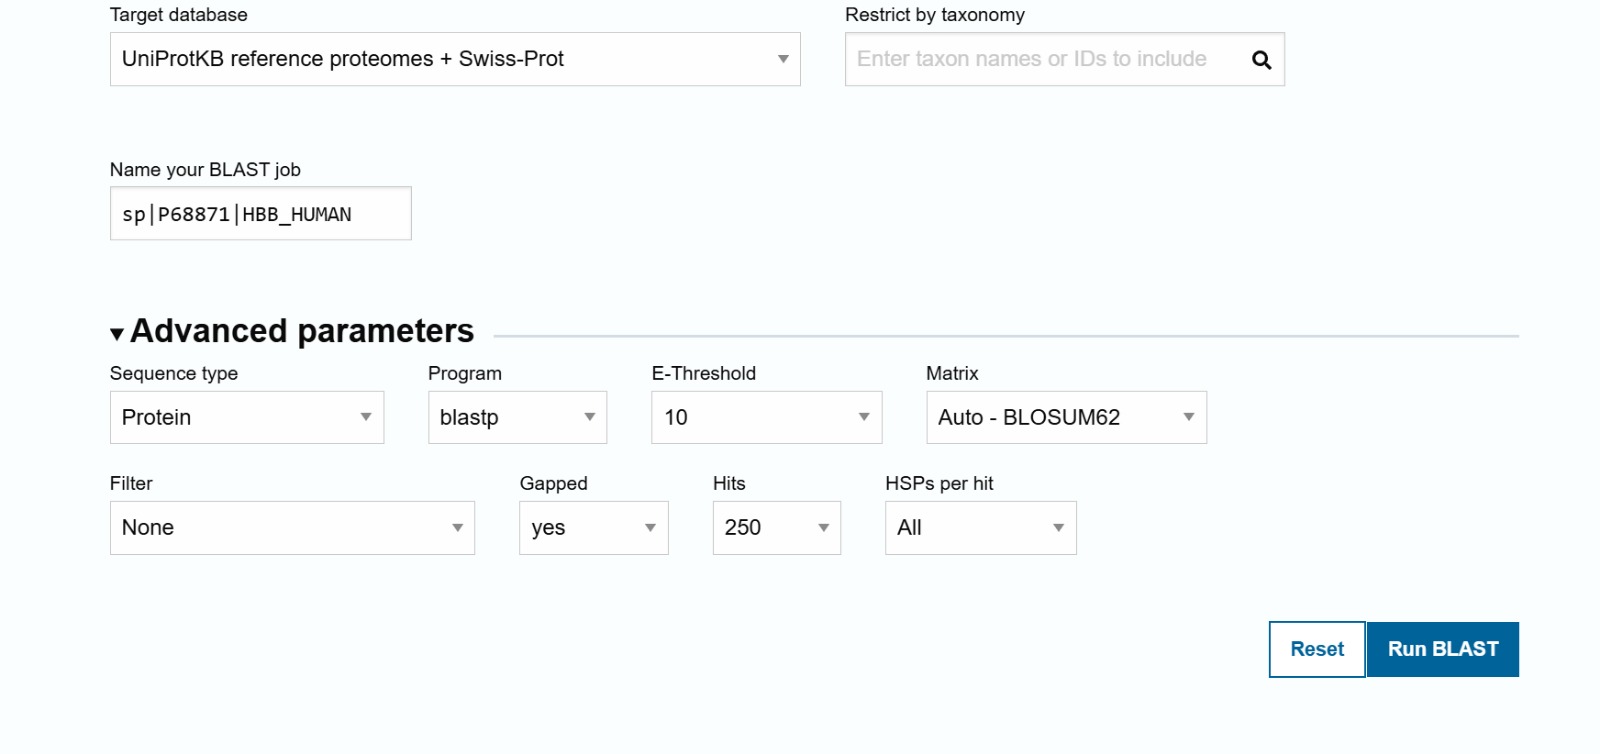Expand the Program blastp dropdown
The height and width of the screenshot is (754, 1600).
[517, 417]
